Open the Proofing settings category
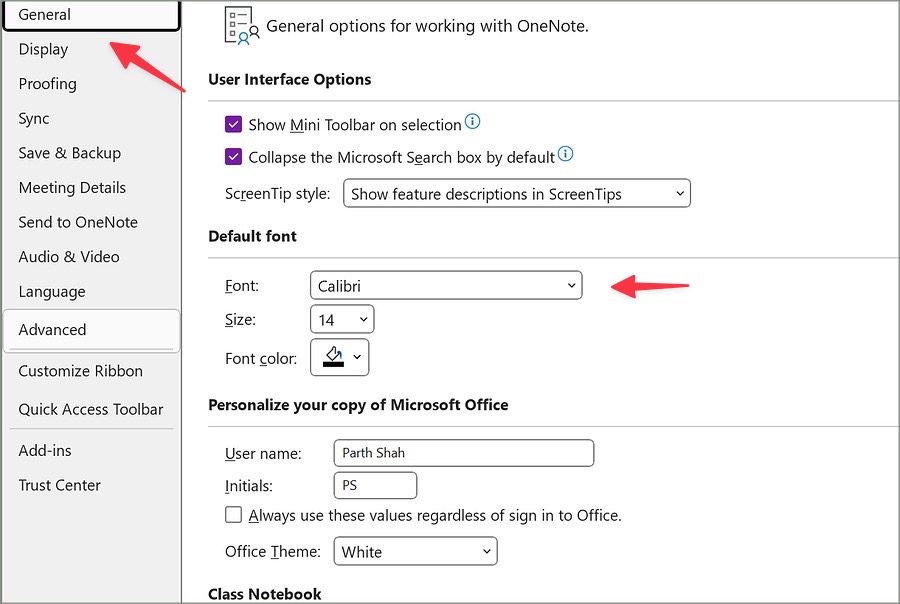Viewport: 900px width, 604px height. click(47, 84)
